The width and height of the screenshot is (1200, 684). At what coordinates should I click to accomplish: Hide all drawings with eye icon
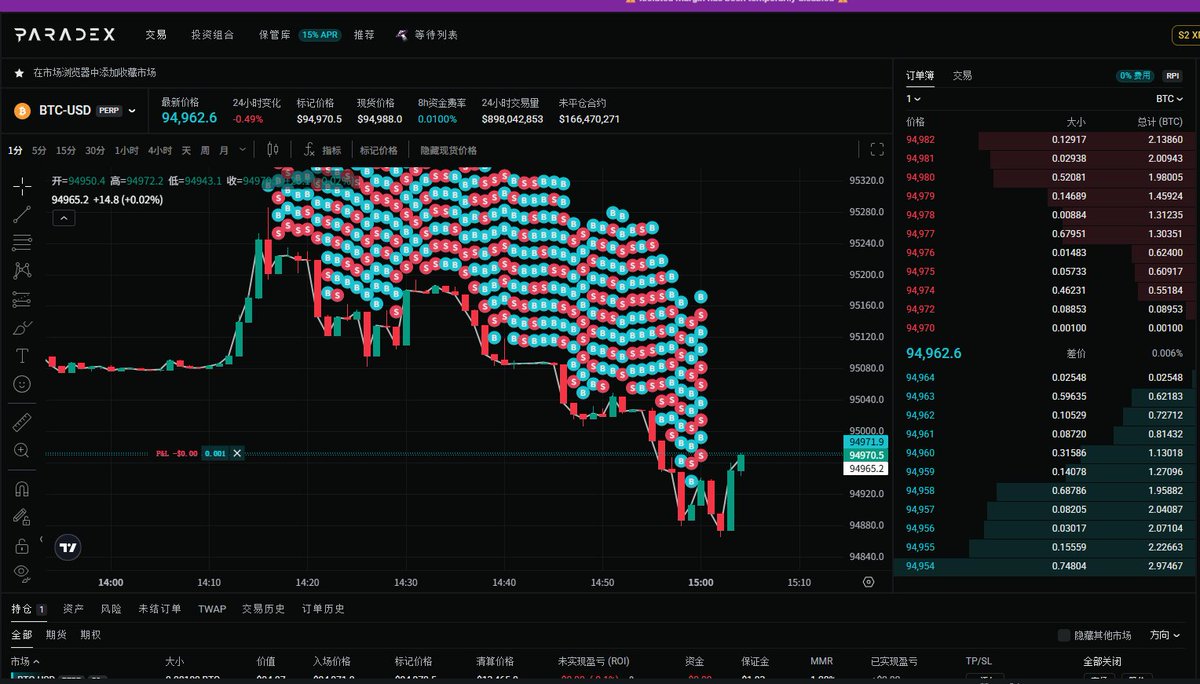[x=22, y=573]
